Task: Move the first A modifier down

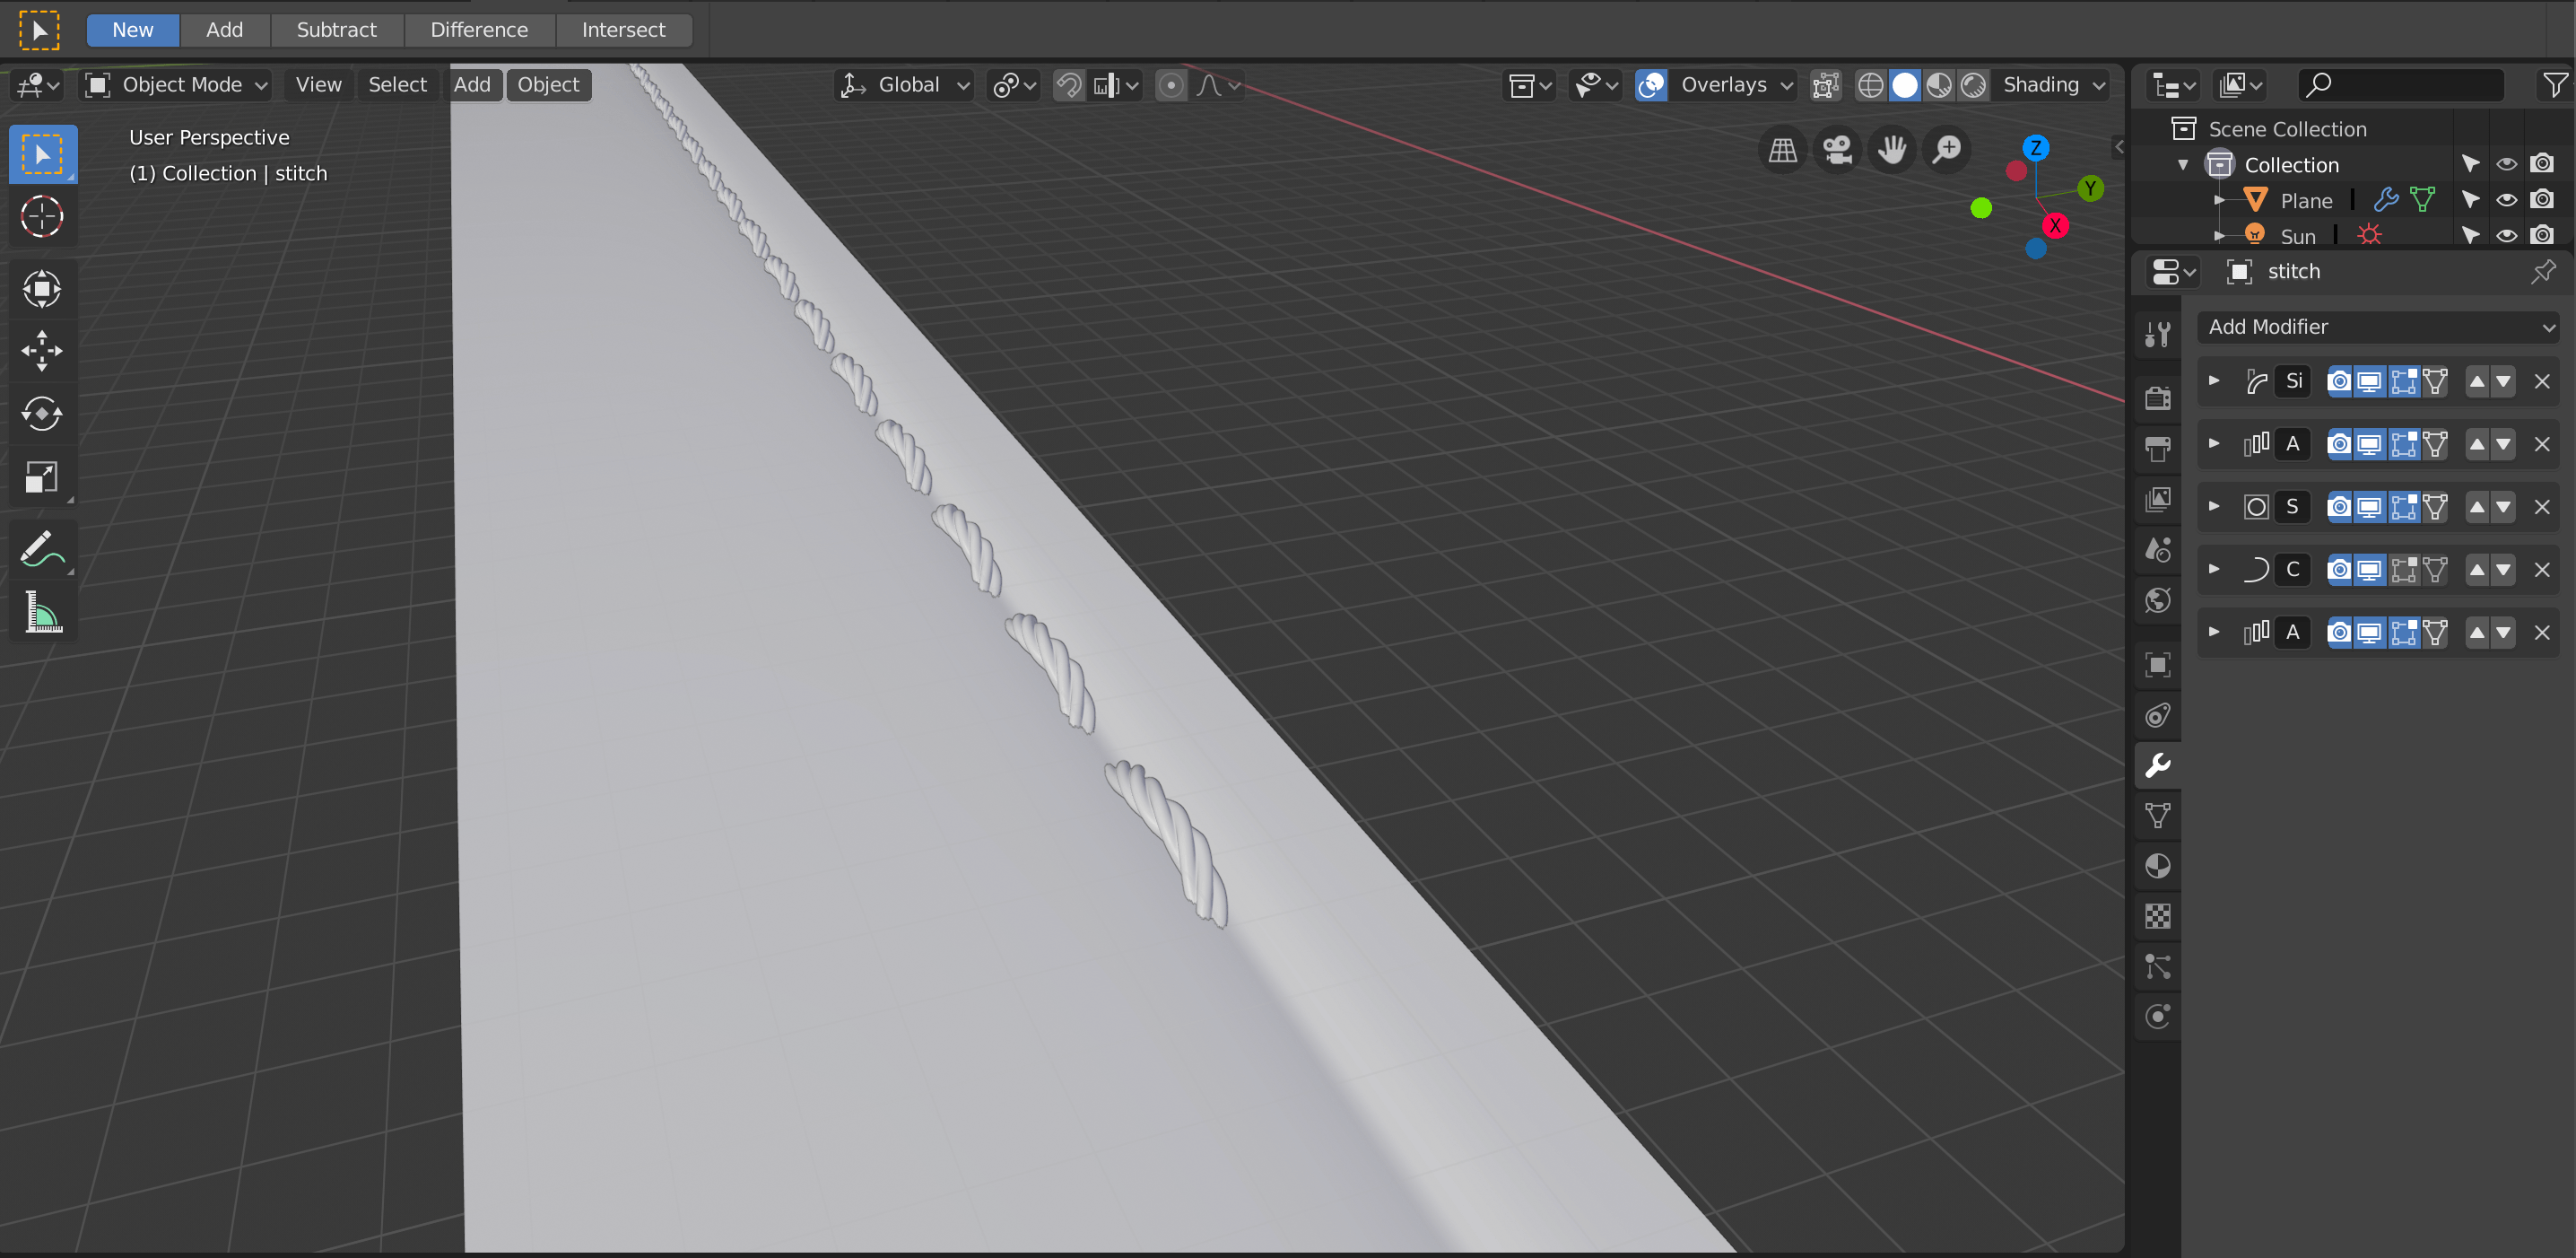Action: [x=2503, y=444]
